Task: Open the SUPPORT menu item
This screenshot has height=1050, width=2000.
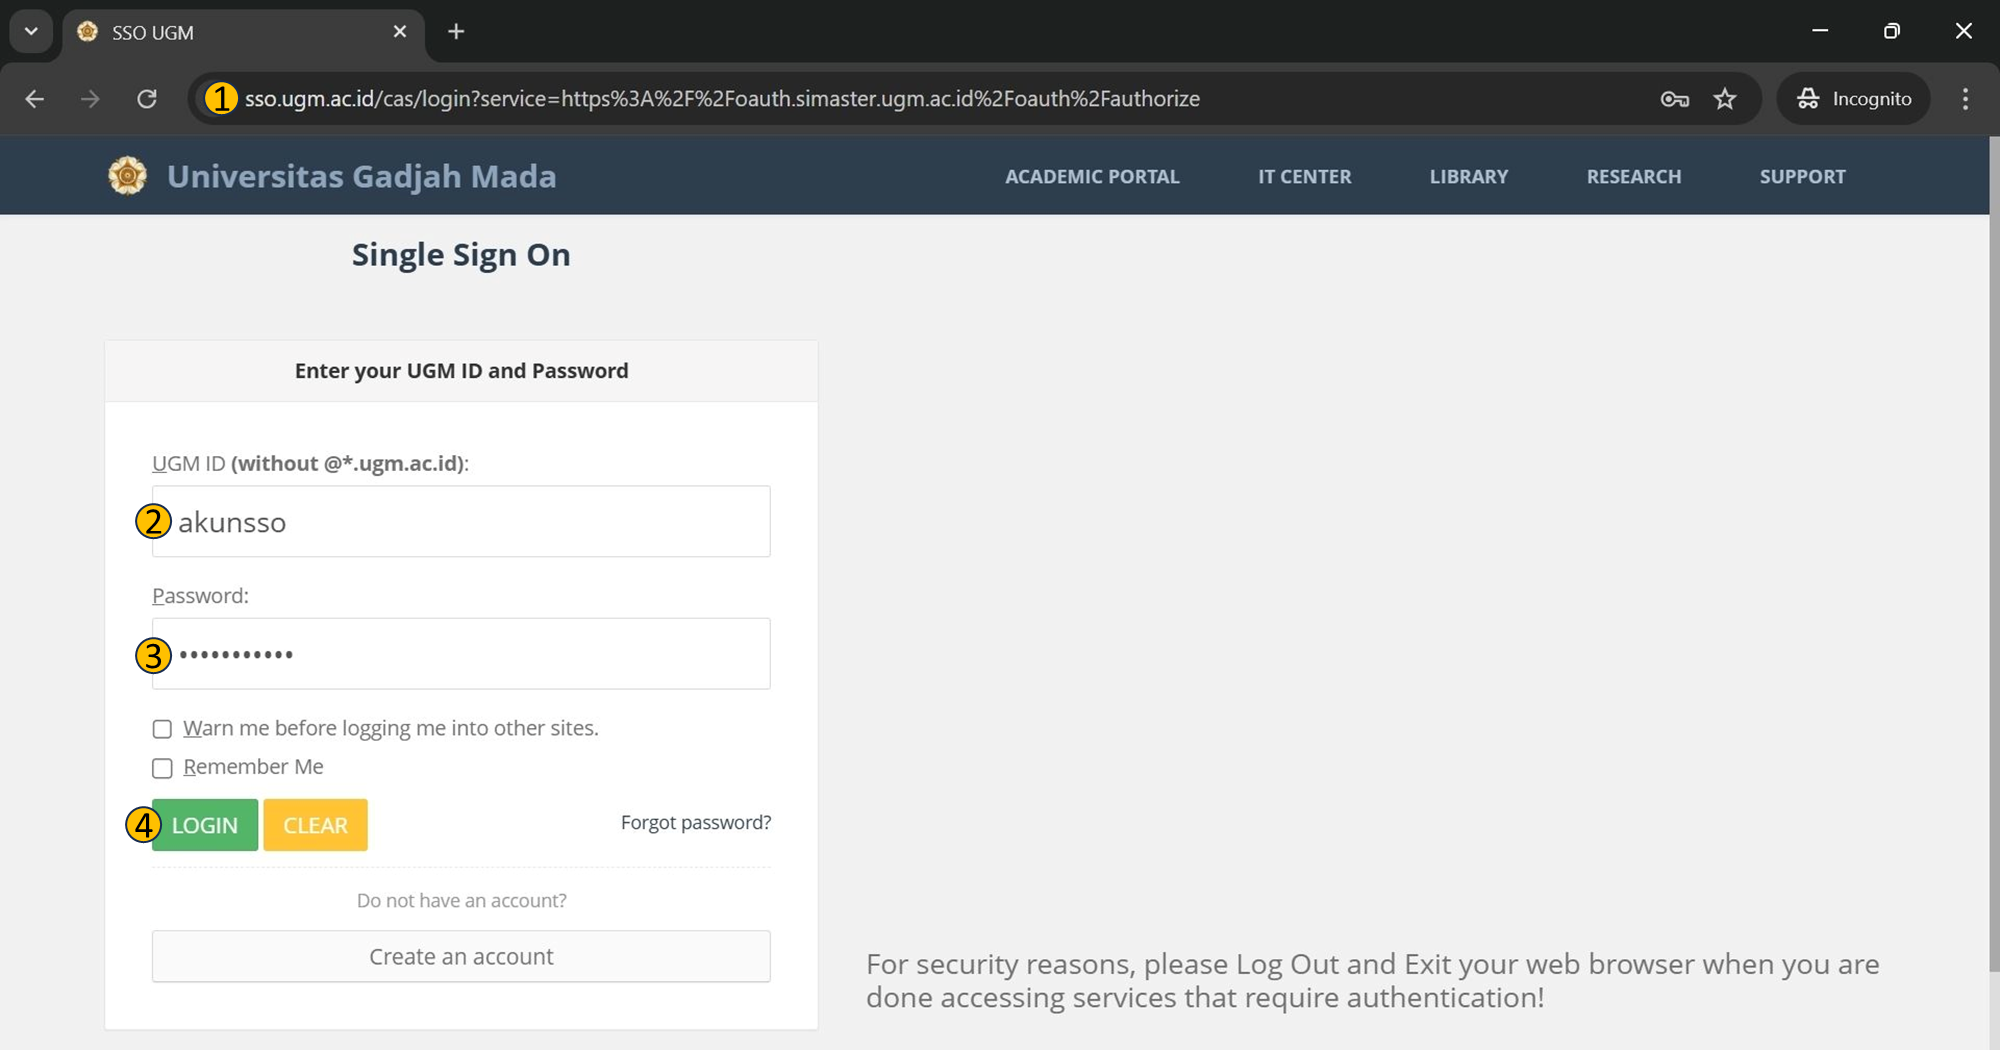Action: click(x=1803, y=177)
